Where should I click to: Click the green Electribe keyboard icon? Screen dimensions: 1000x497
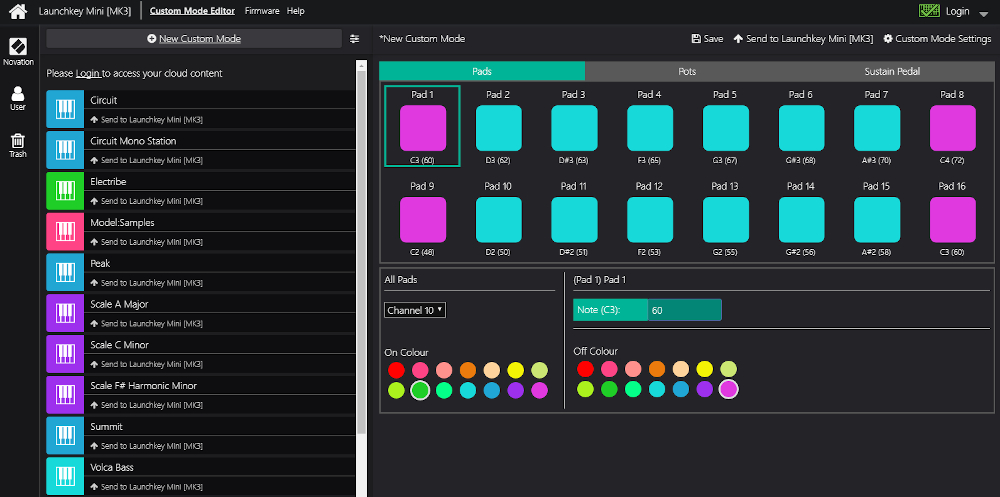[65, 191]
